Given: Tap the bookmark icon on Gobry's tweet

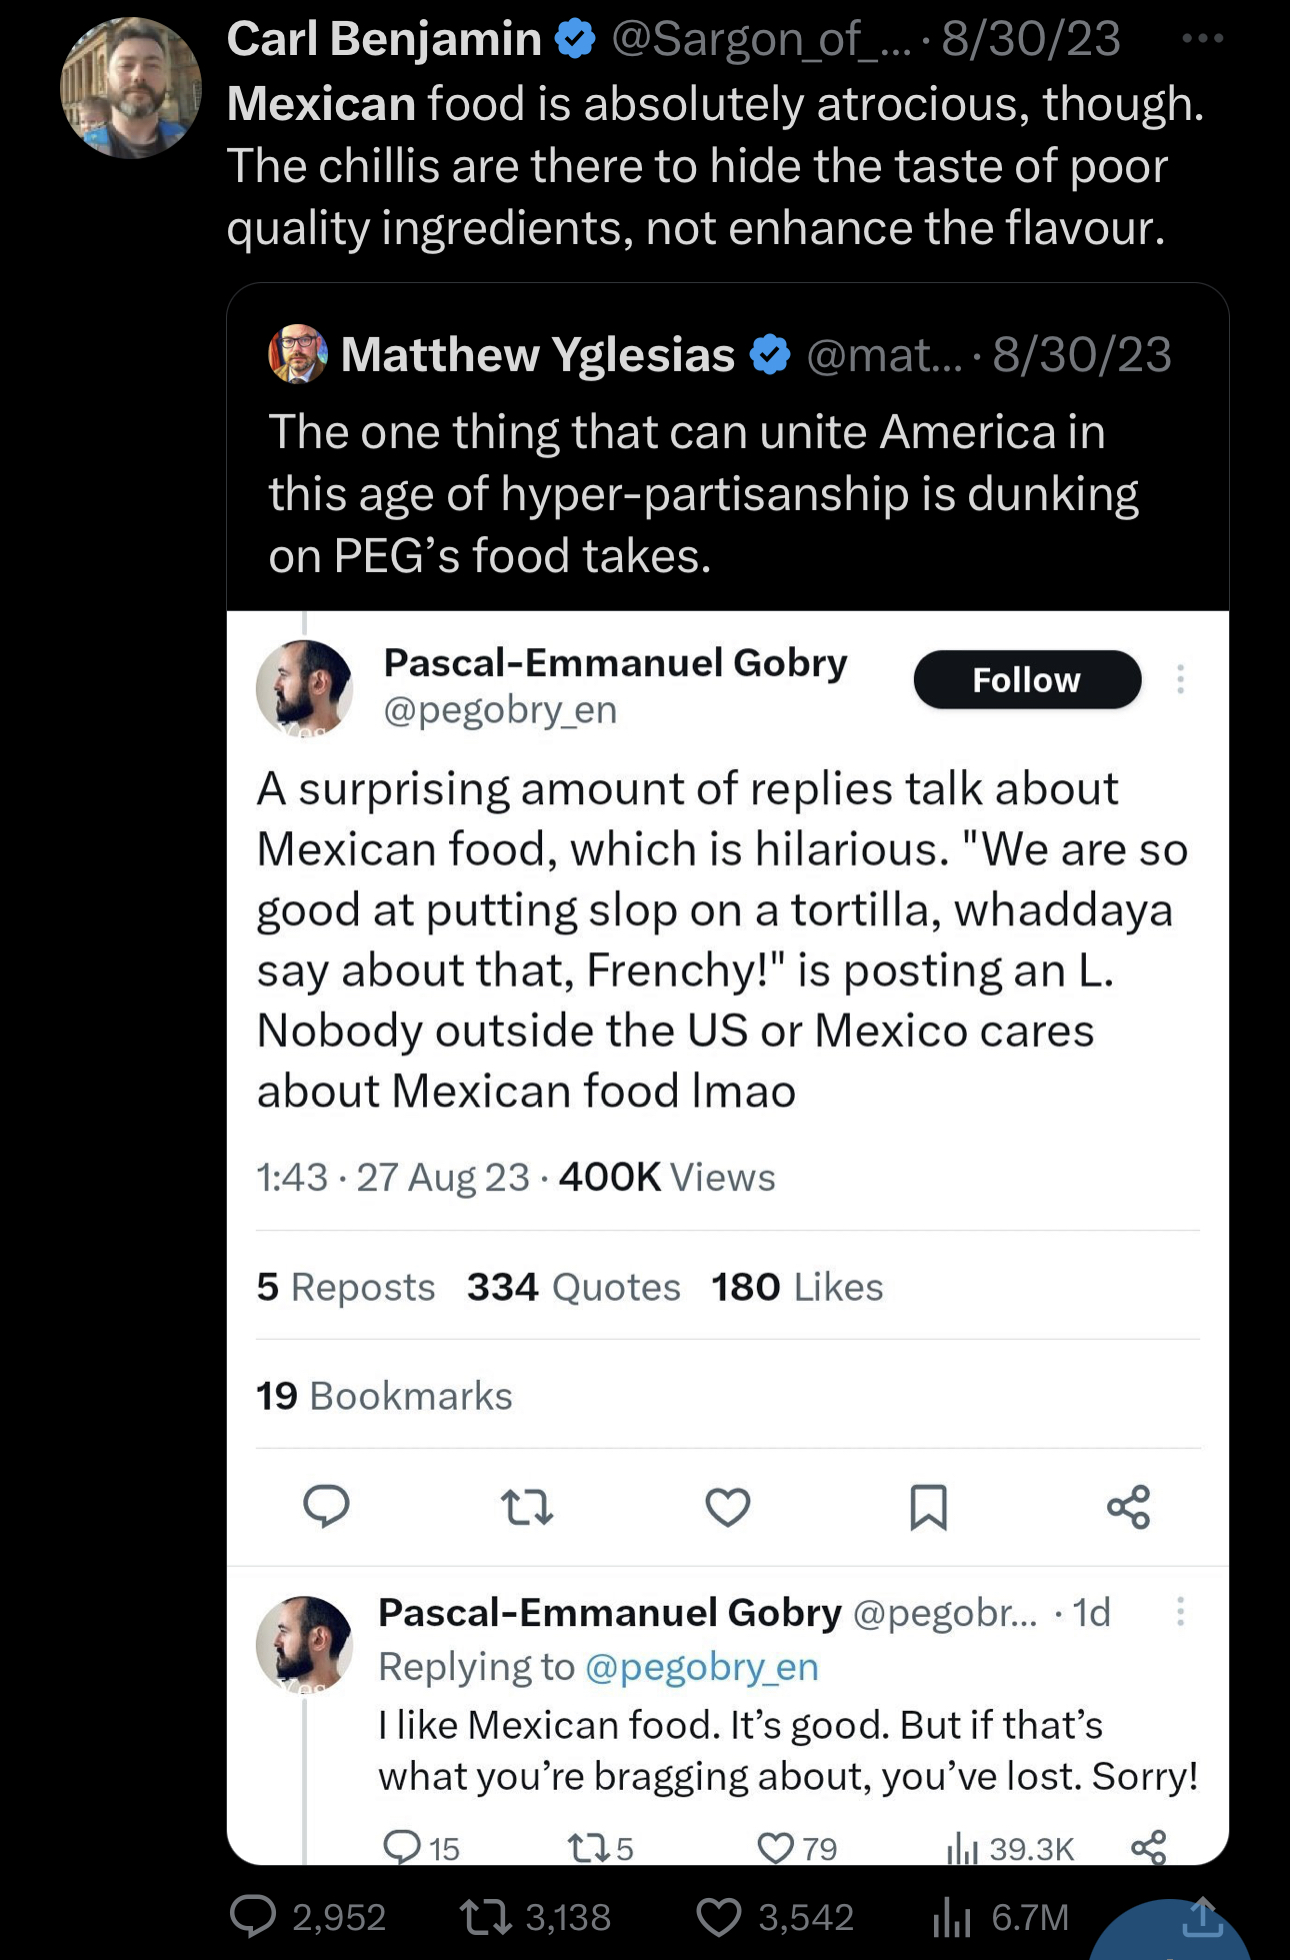Looking at the screenshot, I should click(x=928, y=1507).
